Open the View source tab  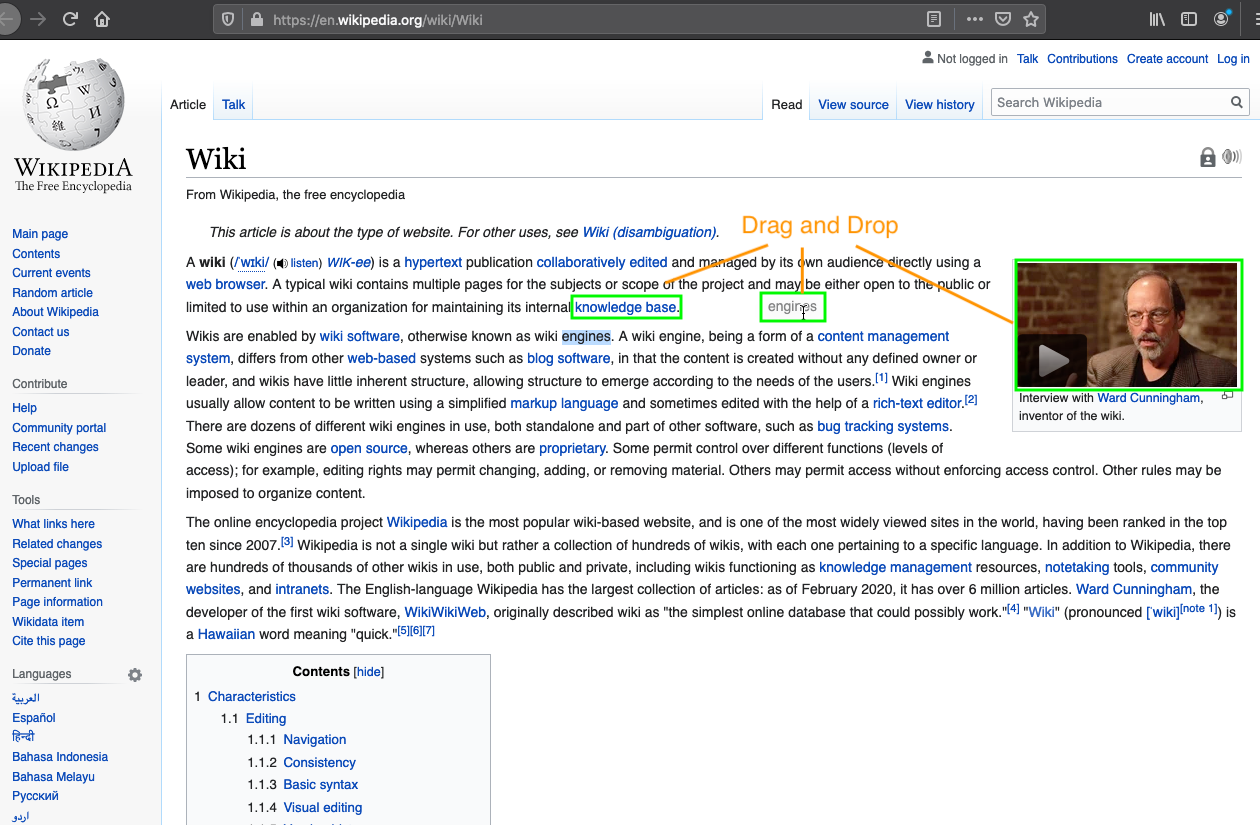(x=853, y=104)
